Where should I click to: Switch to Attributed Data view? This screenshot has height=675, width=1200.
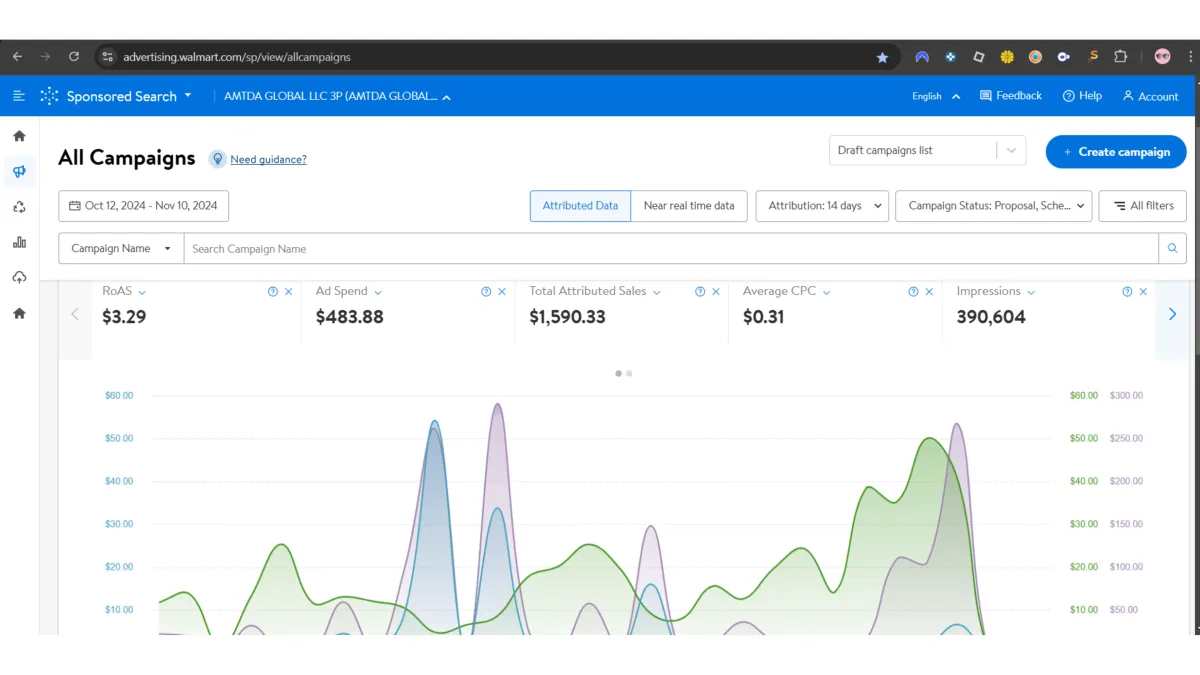(580, 206)
